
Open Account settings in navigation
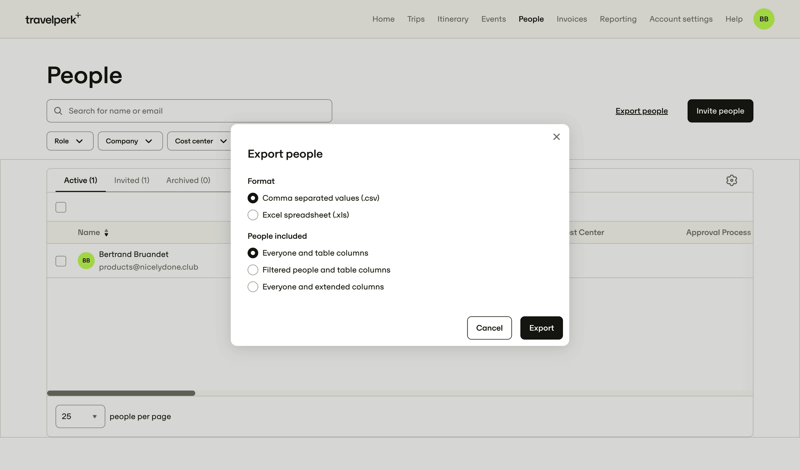pos(681,19)
